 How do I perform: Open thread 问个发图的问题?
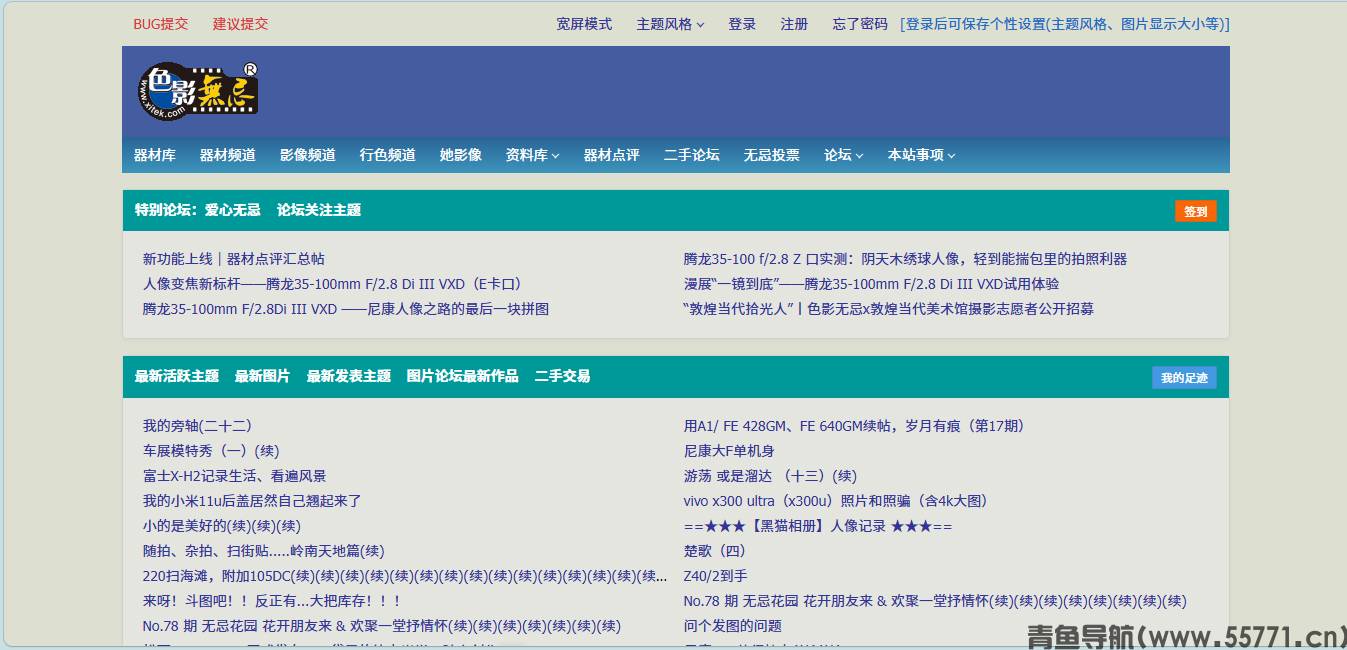pyautogui.click(x=733, y=626)
